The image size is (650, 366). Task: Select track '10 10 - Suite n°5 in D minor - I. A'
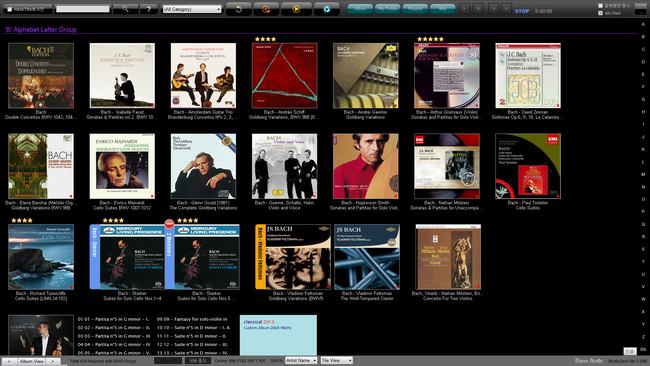point(192,327)
